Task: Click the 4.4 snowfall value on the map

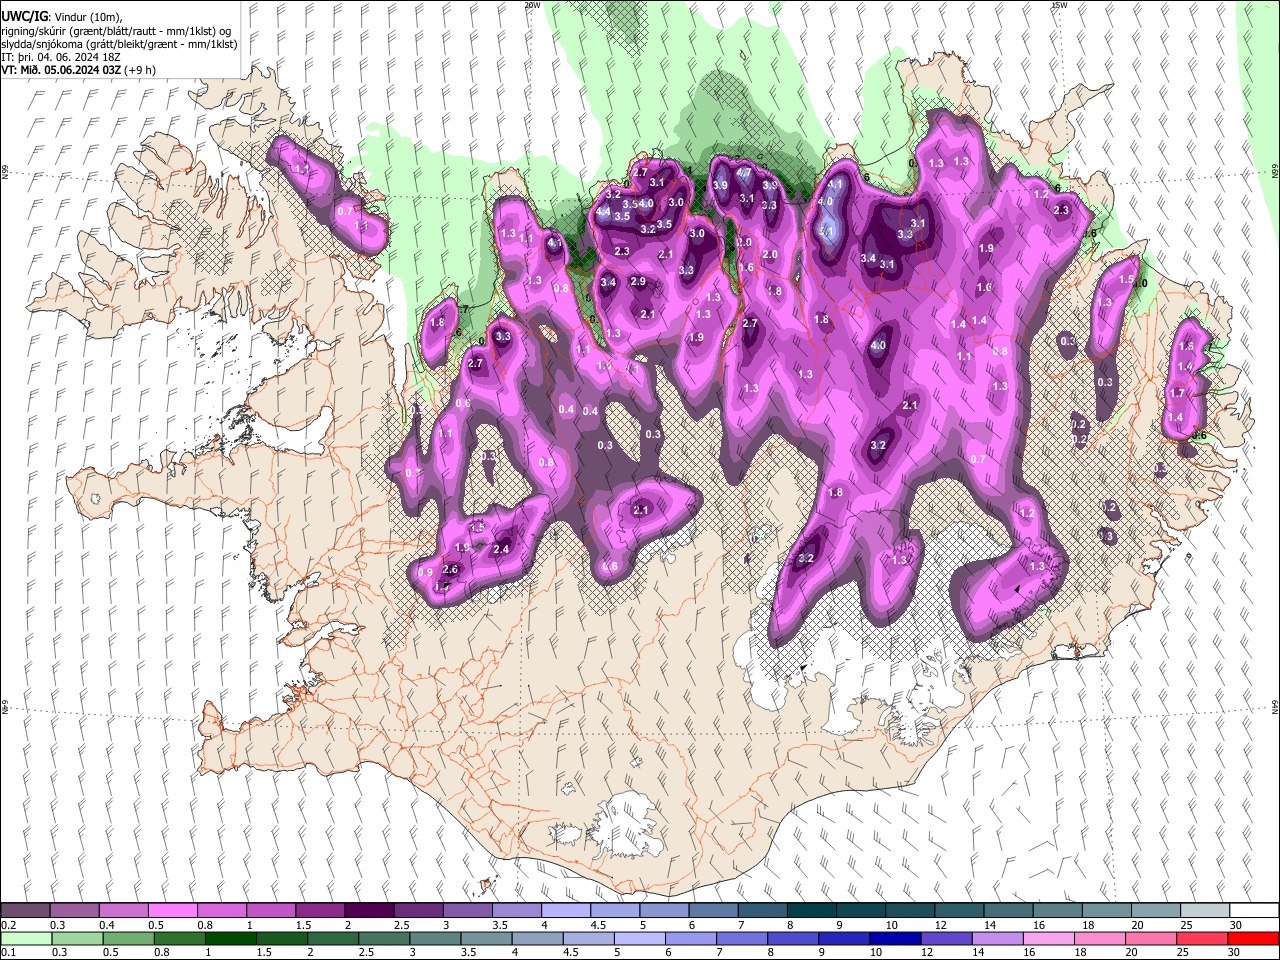Action: (603, 212)
